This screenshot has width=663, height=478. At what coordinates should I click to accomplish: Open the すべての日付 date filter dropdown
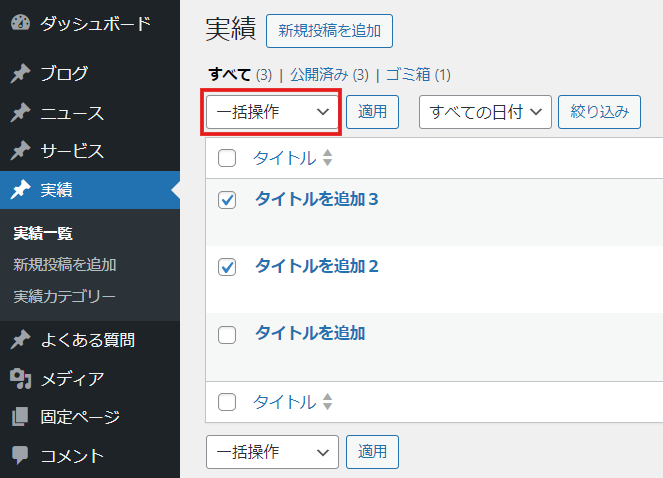pyautogui.click(x=485, y=112)
